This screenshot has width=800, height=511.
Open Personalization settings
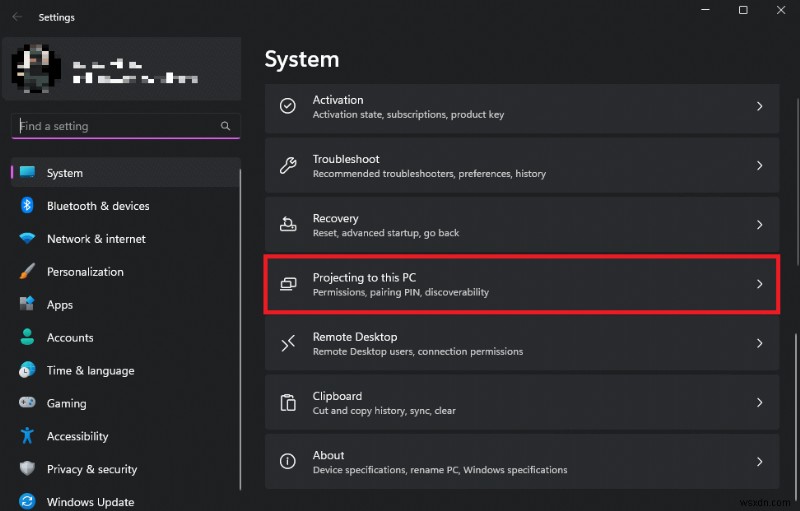tap(125, 271)
